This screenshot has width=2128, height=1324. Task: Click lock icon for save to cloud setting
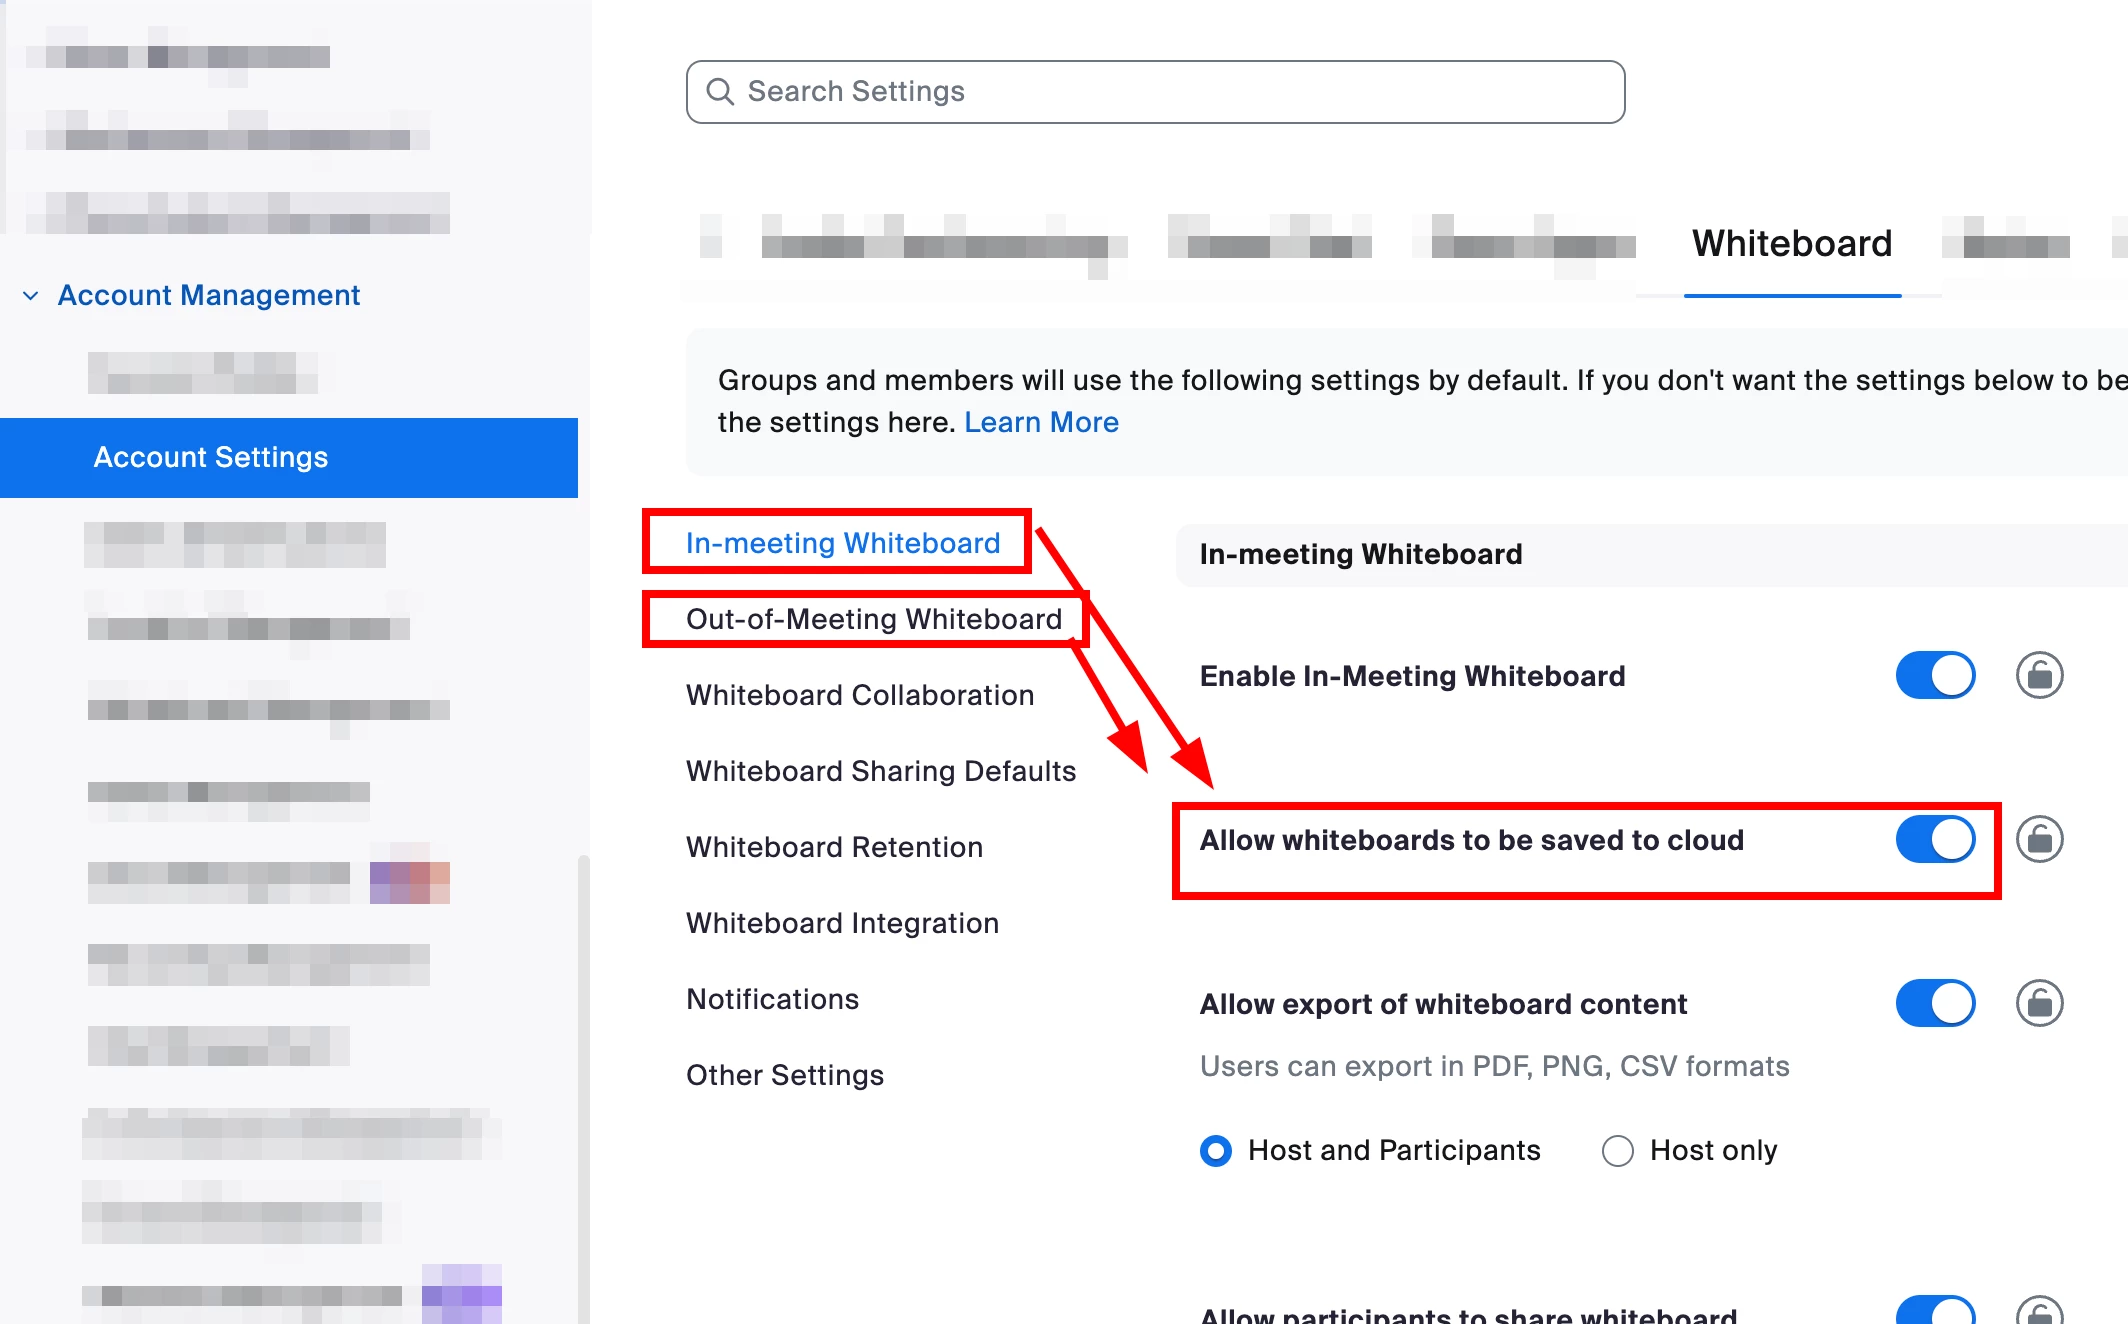2039,840
